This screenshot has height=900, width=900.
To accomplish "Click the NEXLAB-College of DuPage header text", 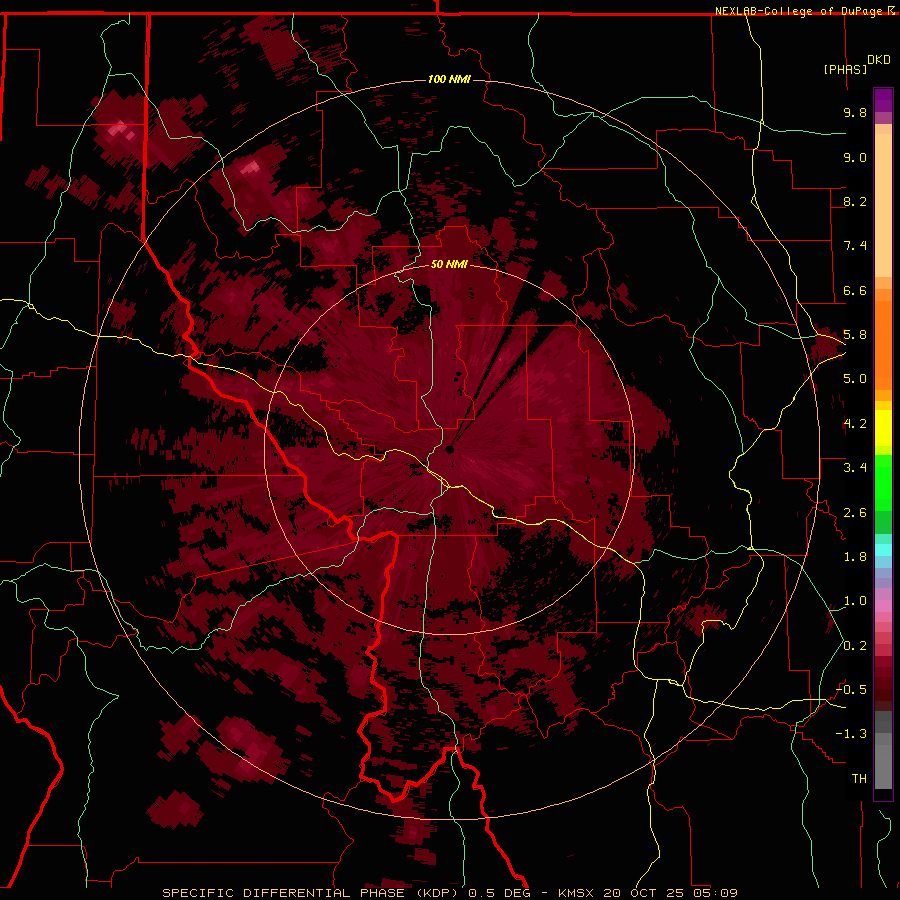I will point(805,11).
